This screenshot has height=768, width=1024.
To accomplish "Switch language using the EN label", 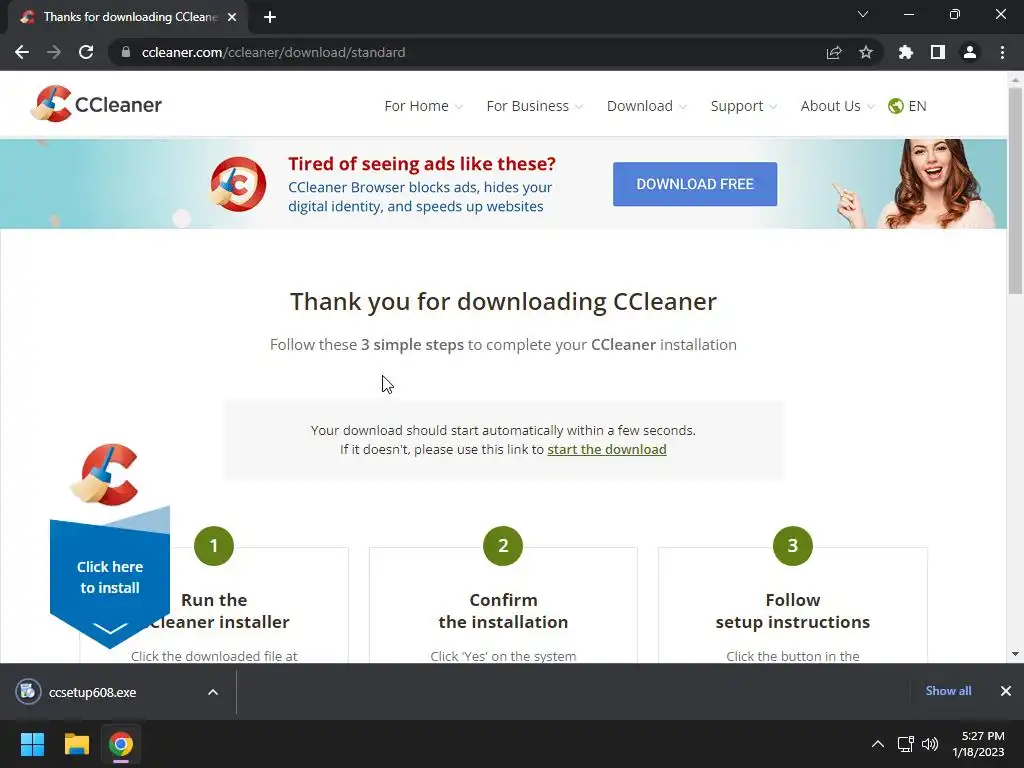I will click(x=917, y=106).
